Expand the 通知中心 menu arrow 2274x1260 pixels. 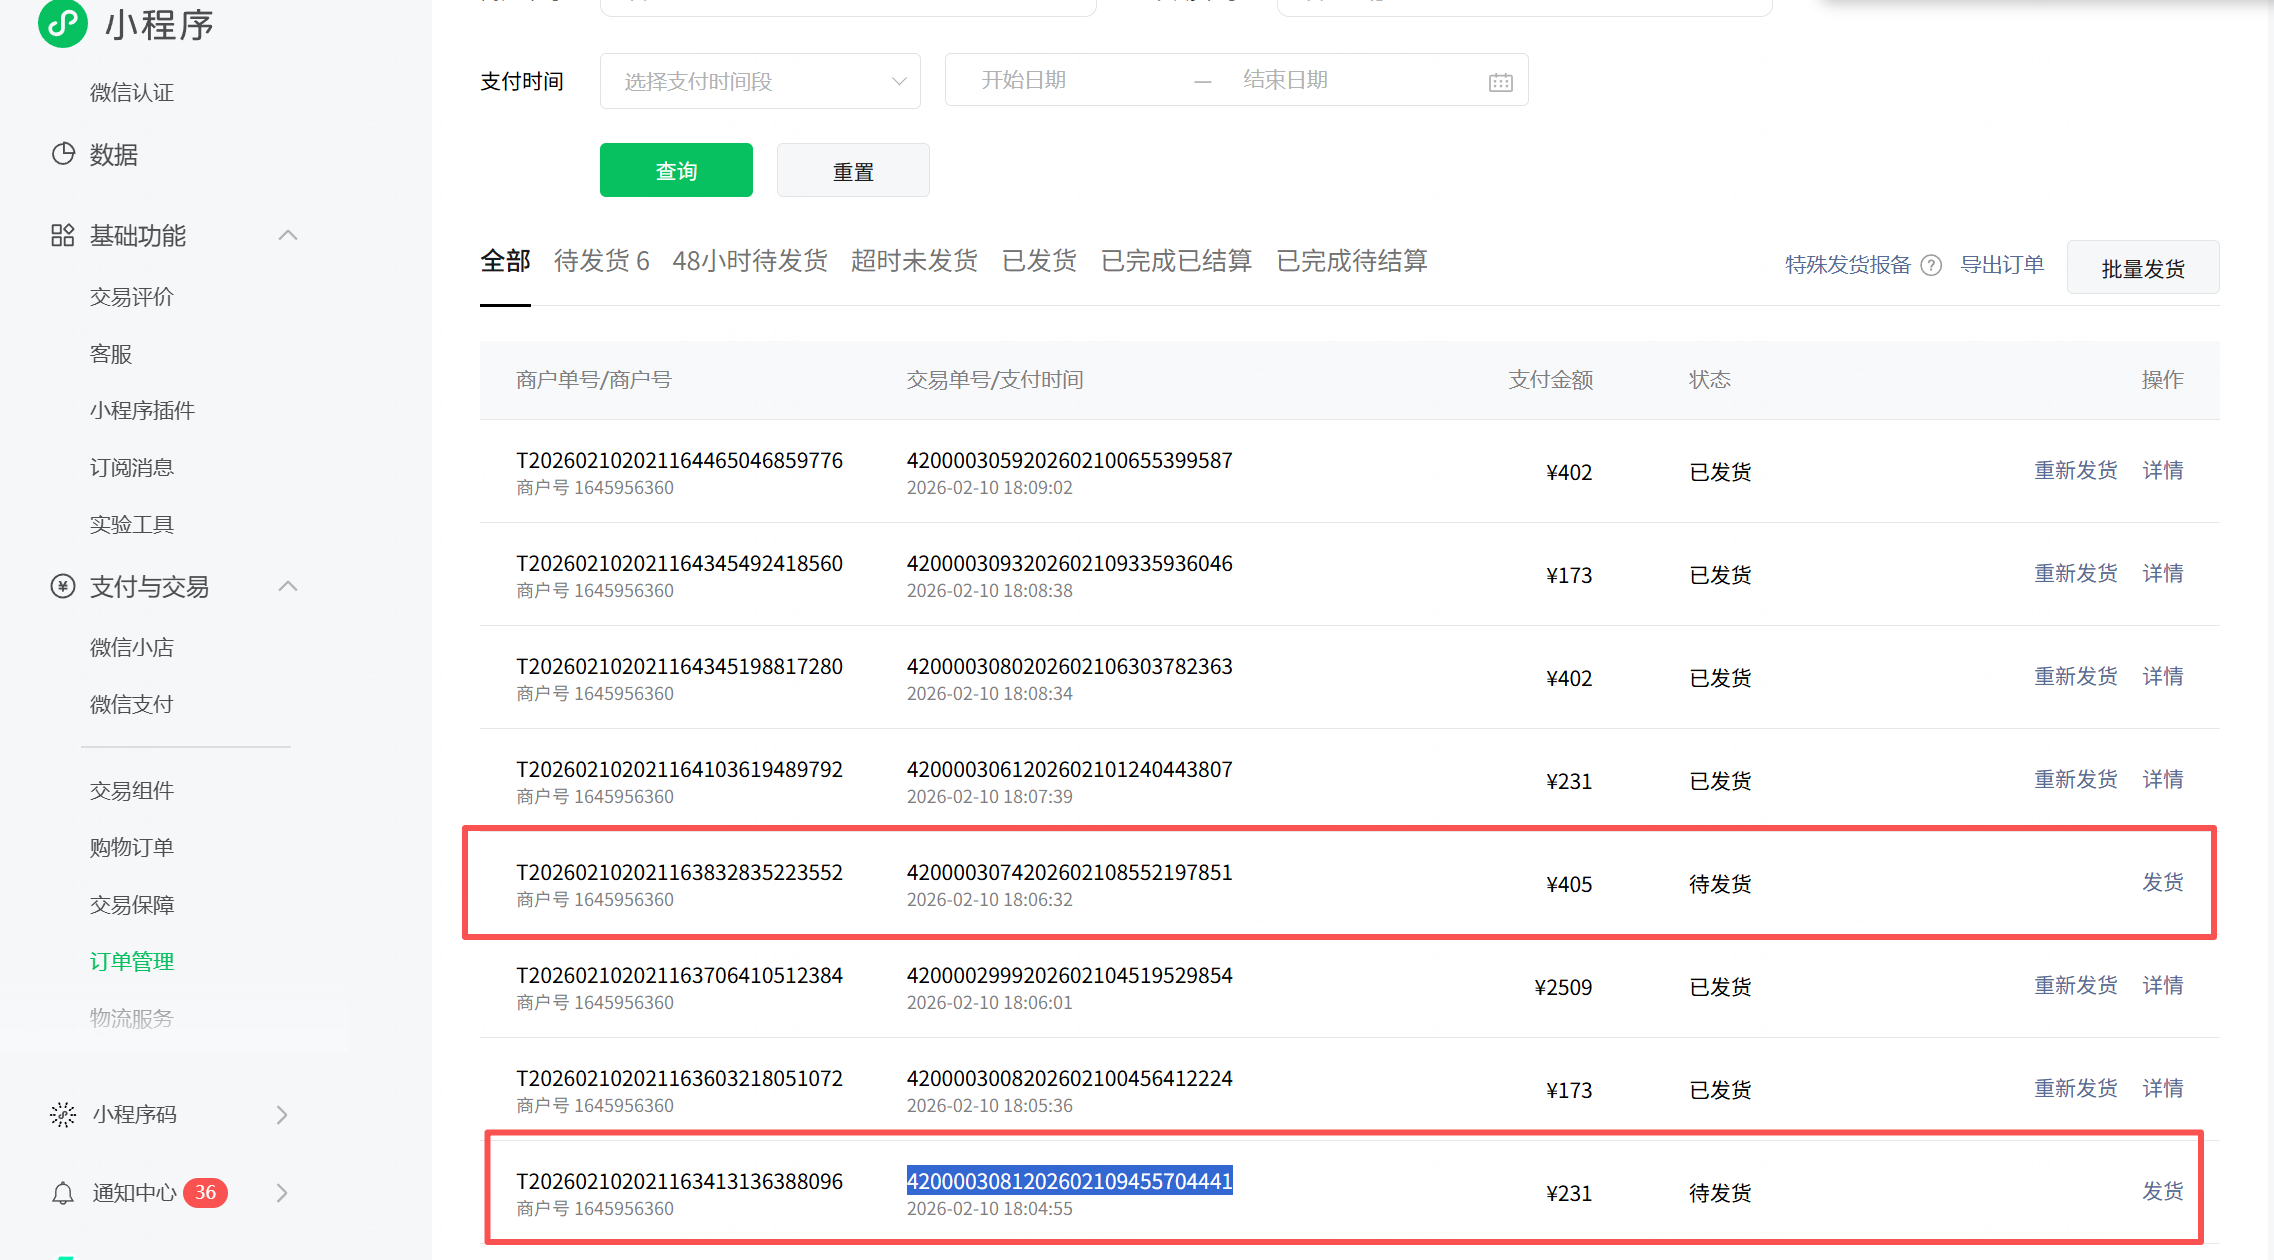[x=282, y=1192]
